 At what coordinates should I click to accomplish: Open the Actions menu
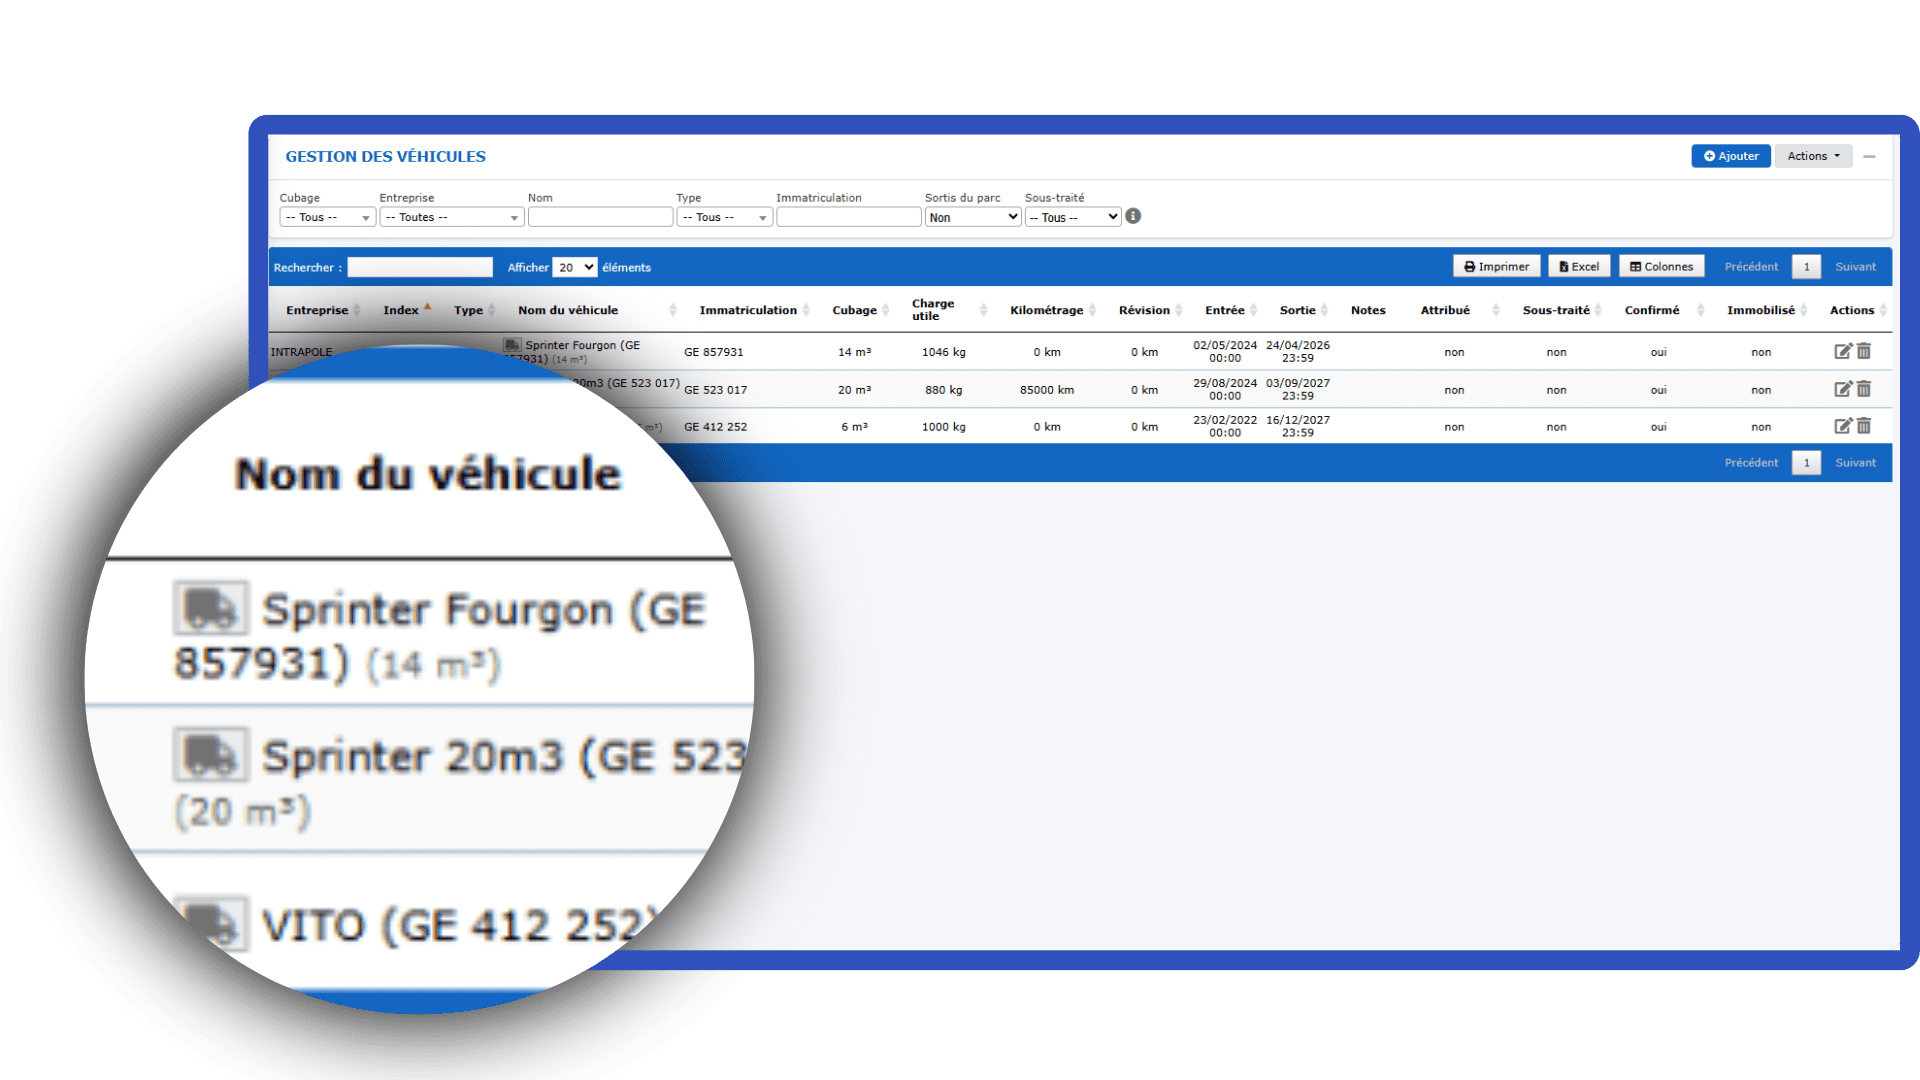pos(1812,155)
